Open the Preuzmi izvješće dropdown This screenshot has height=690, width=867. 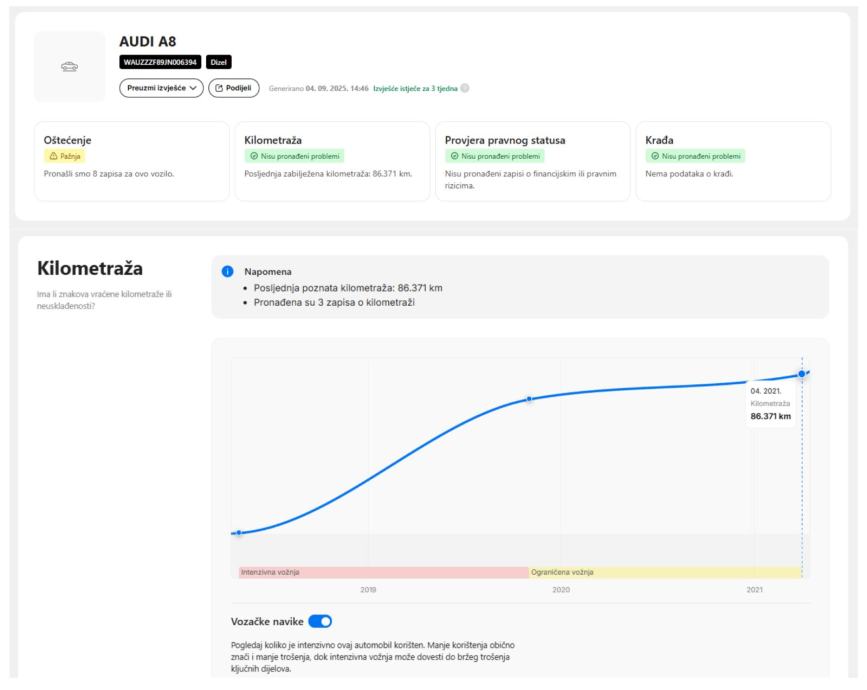point(161,88)
